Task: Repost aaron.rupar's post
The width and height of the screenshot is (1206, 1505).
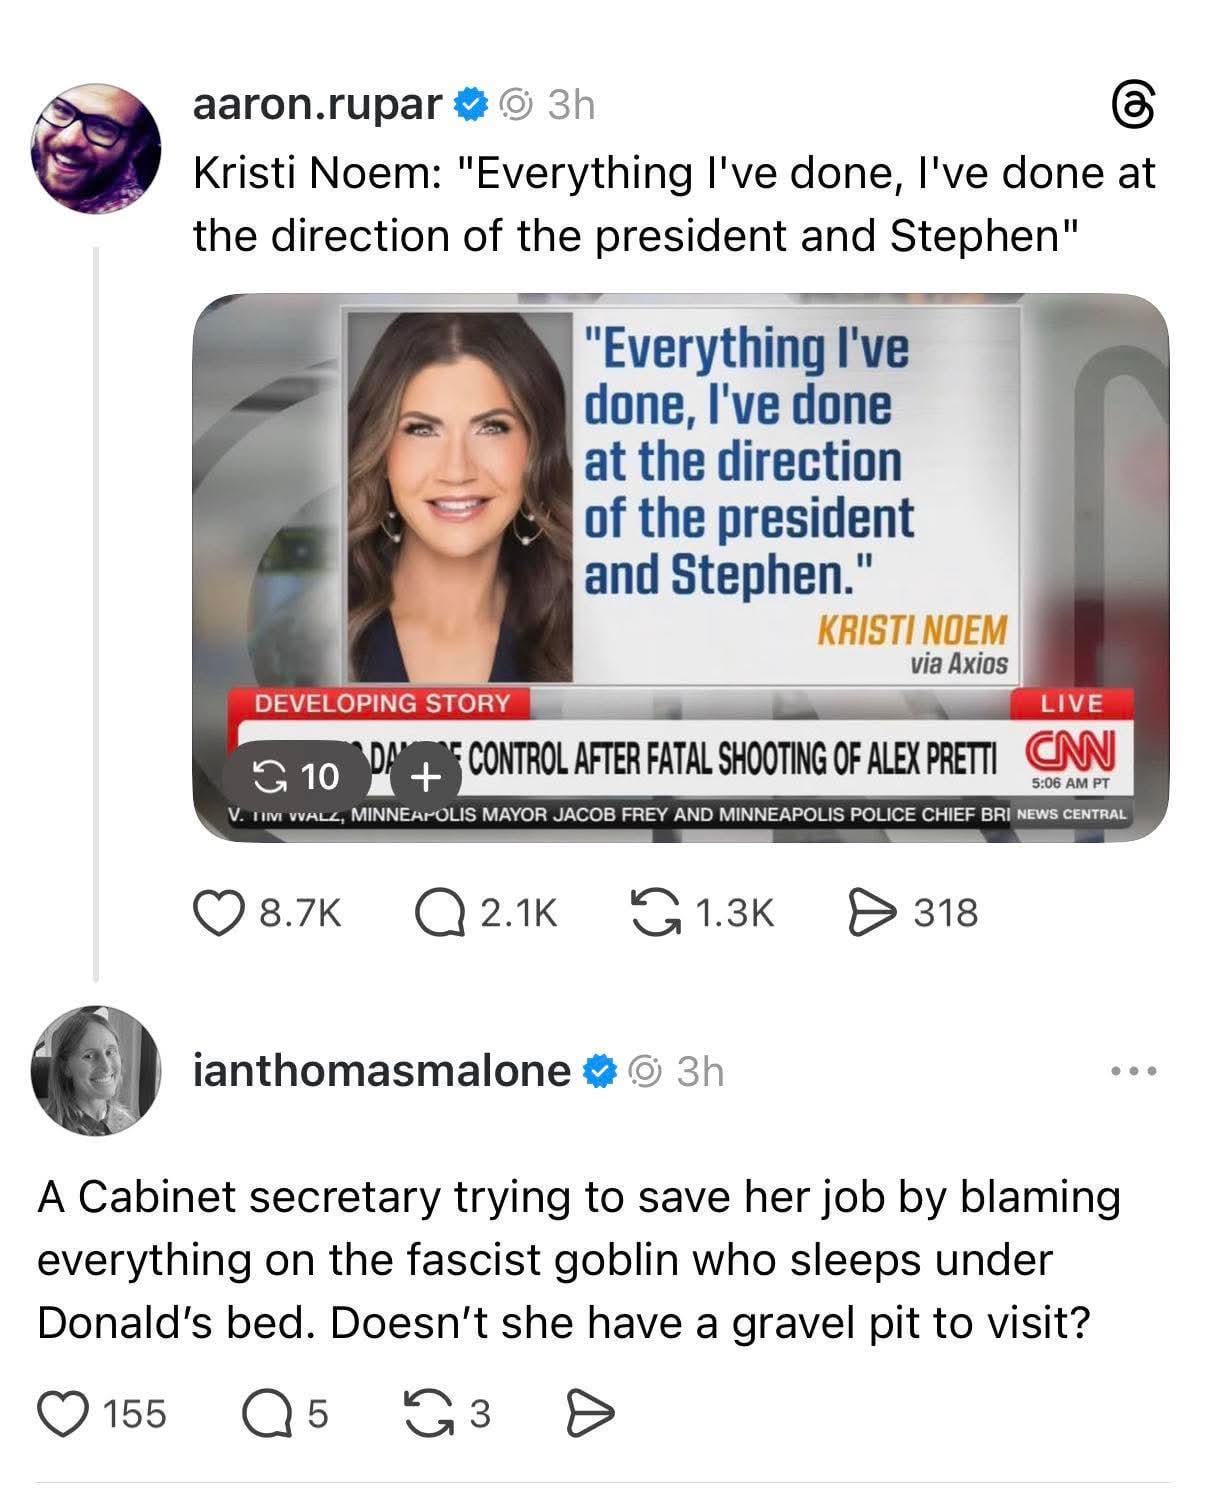Action: click(657, 913)
